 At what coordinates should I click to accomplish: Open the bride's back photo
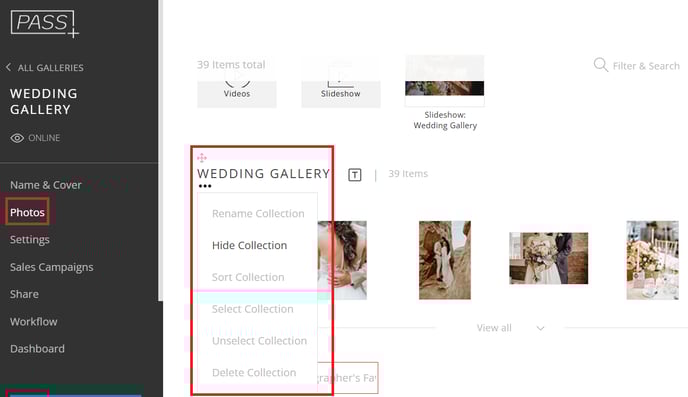pyautogui.click(x=342, y=260)
